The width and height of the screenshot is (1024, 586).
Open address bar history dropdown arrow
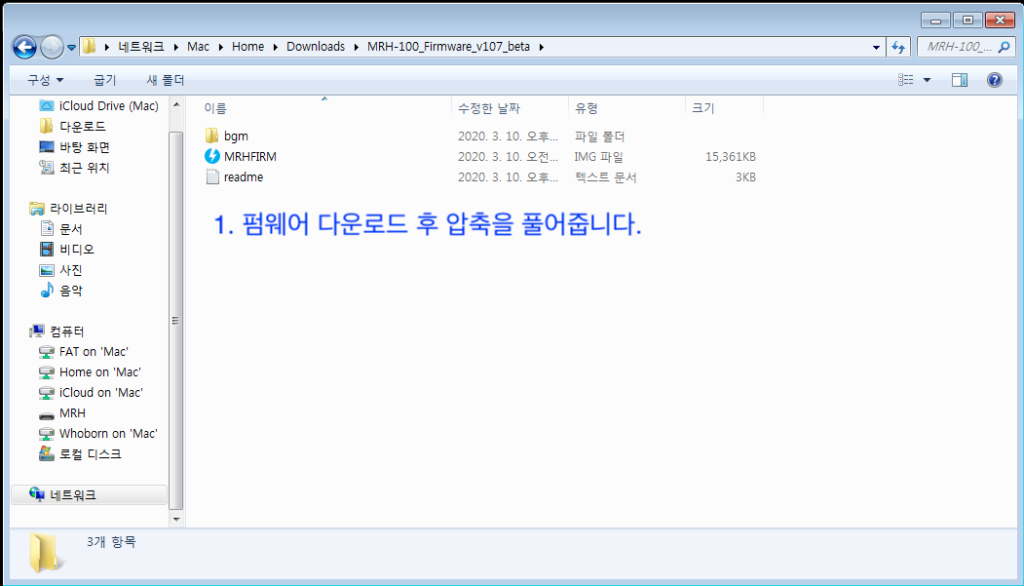click(876, 47)
